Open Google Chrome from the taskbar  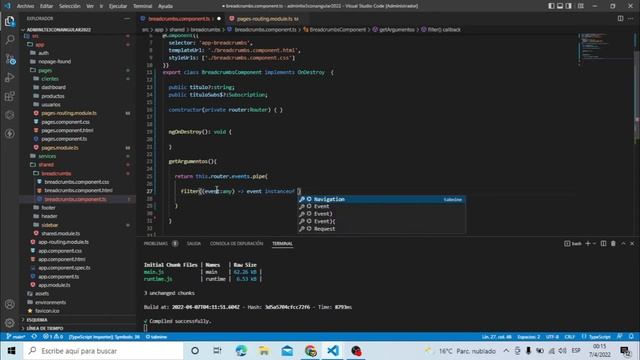pyautogui.click(x=310, y=351)
